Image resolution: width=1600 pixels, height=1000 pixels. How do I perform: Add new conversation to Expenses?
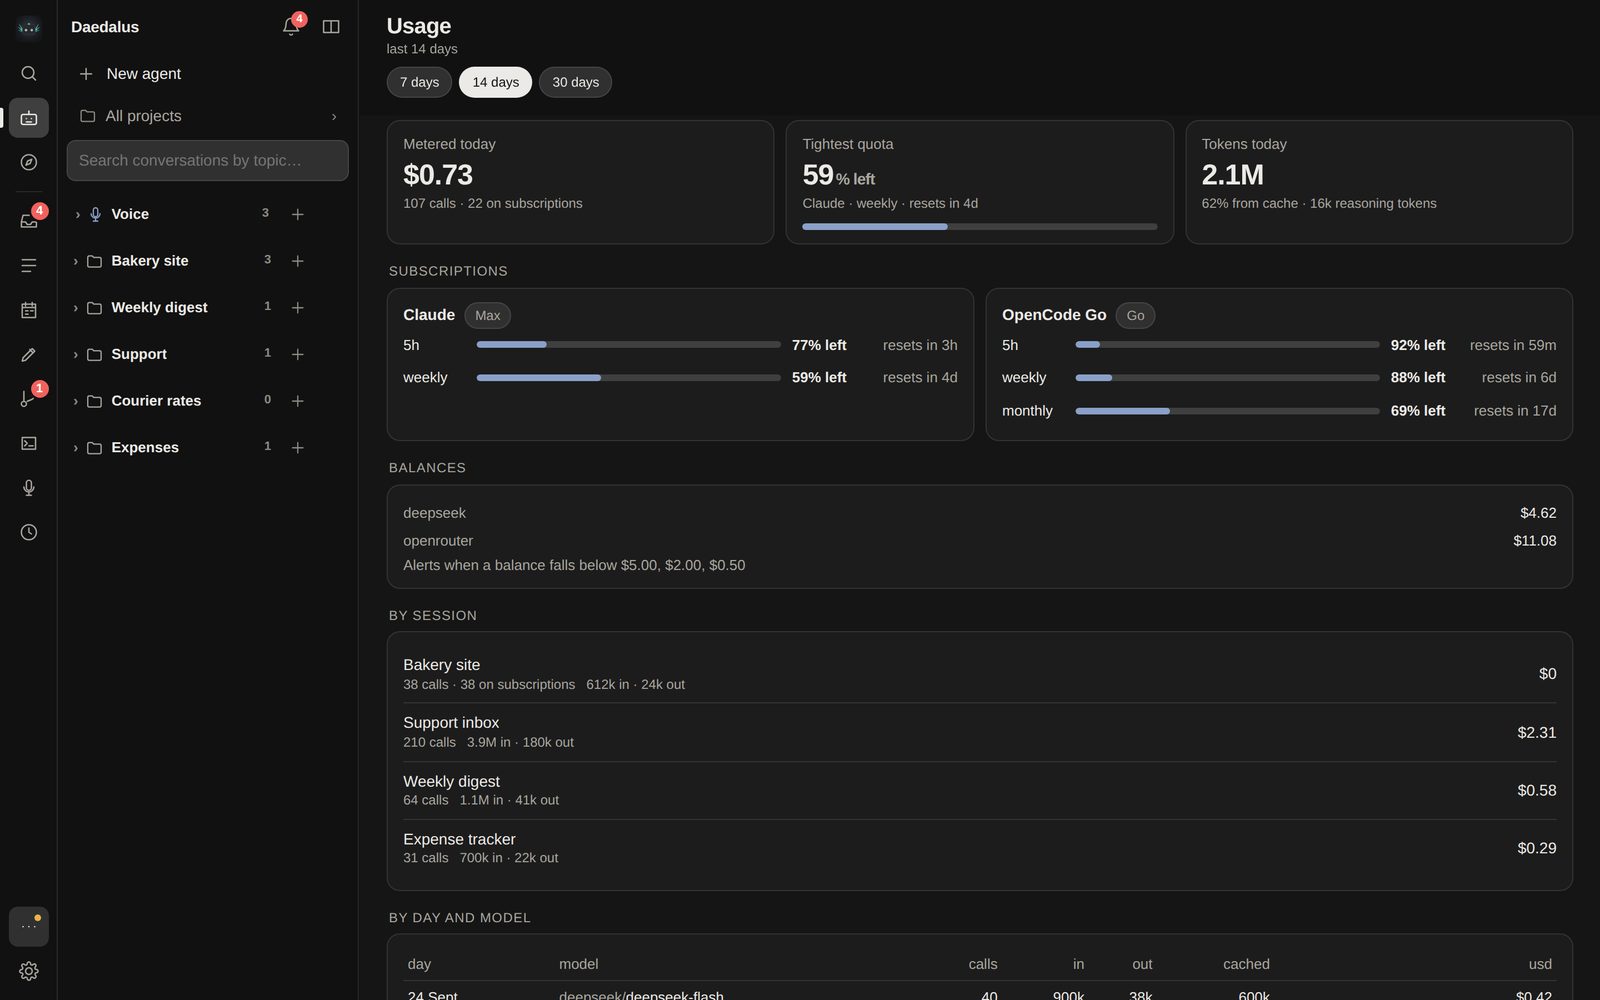(x=297, y=448)
